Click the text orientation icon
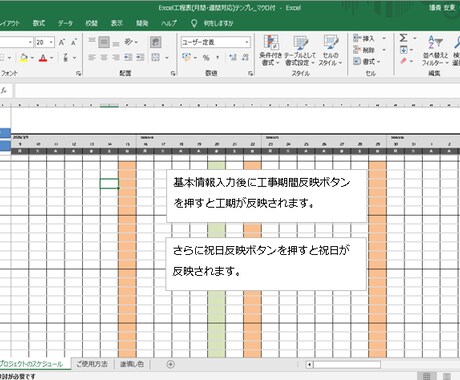The image size is (460, 380). tap(129, 42)
